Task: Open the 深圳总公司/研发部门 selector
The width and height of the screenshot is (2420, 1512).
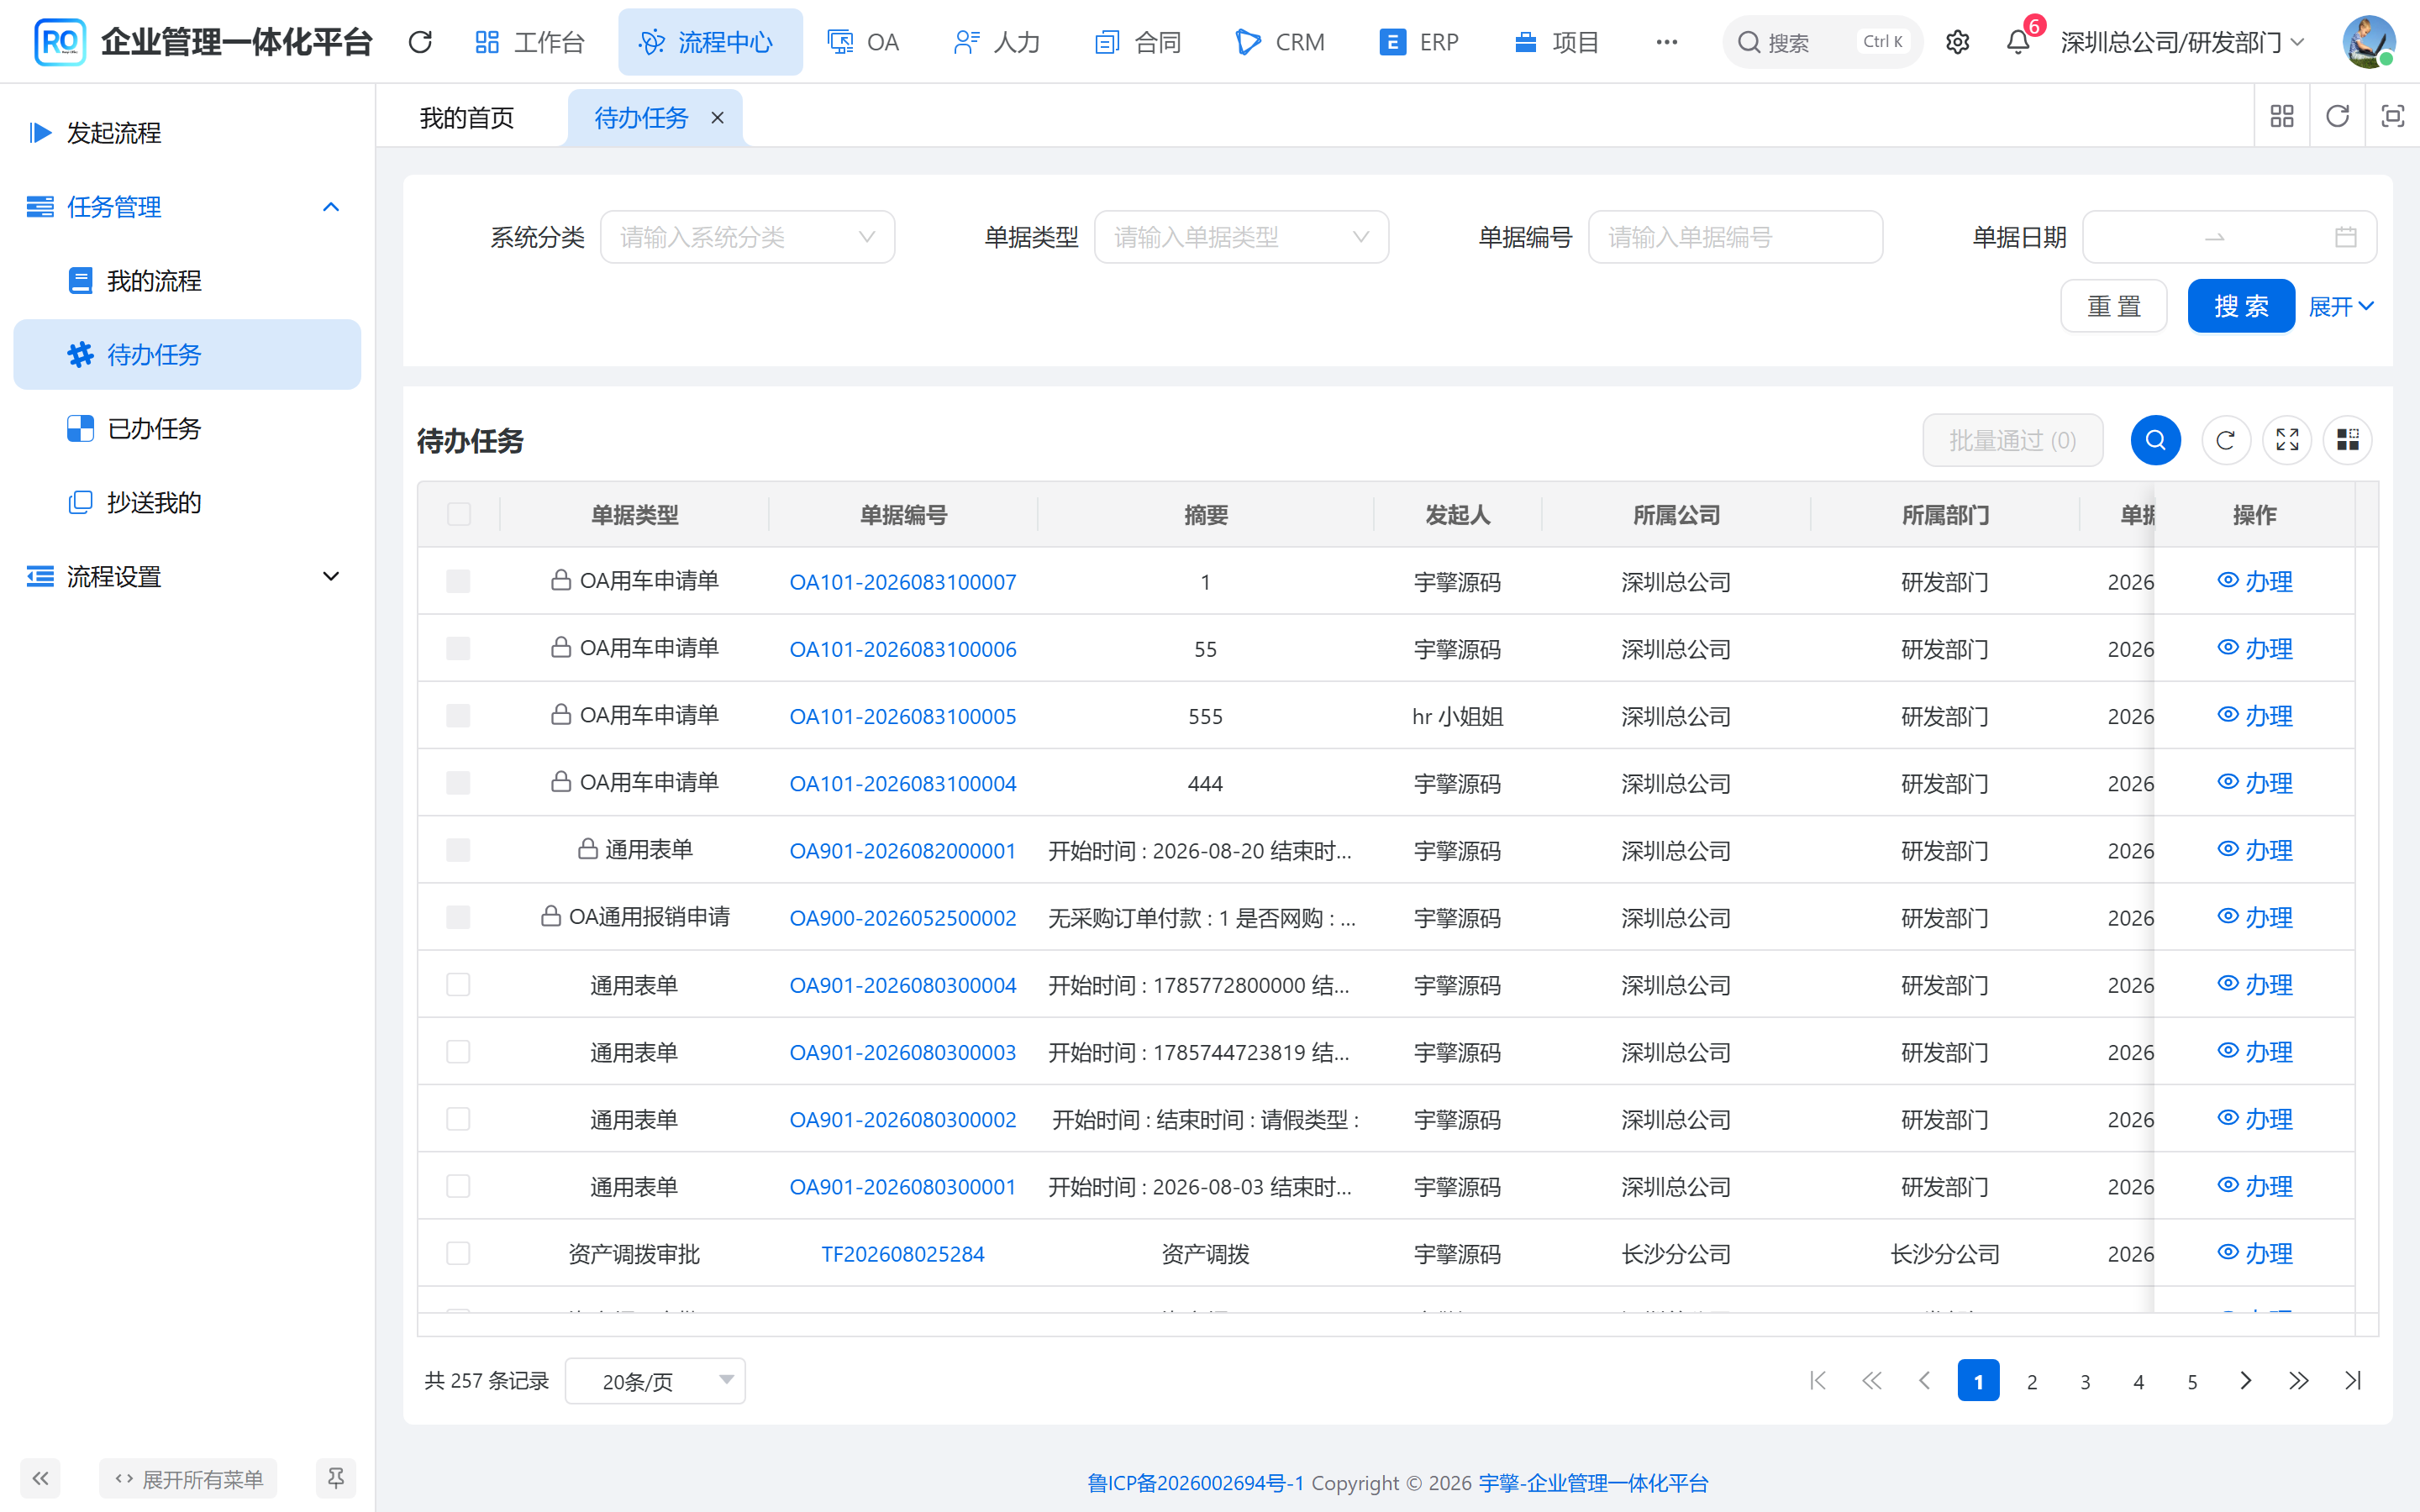Action: [2182, 42]
